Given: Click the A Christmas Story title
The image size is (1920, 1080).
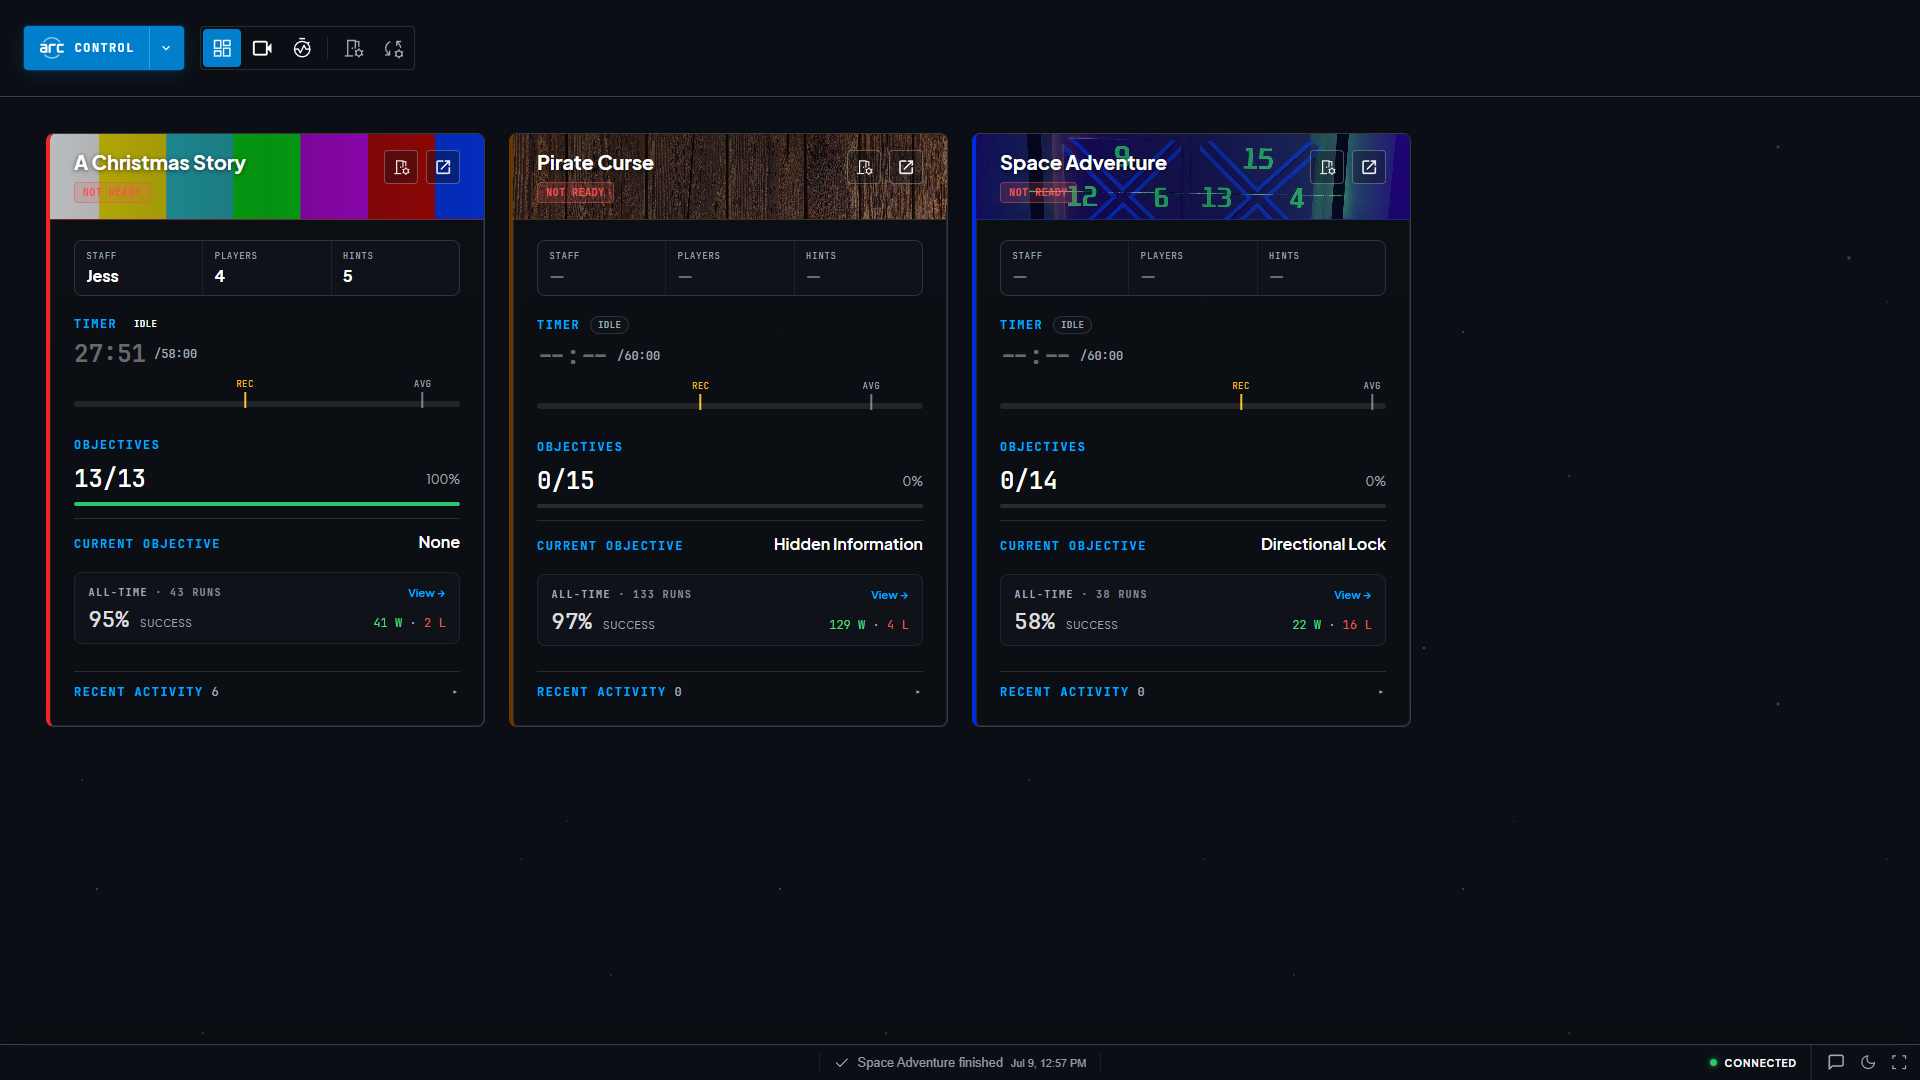Looking at the screenshot, I should [160, 163].
